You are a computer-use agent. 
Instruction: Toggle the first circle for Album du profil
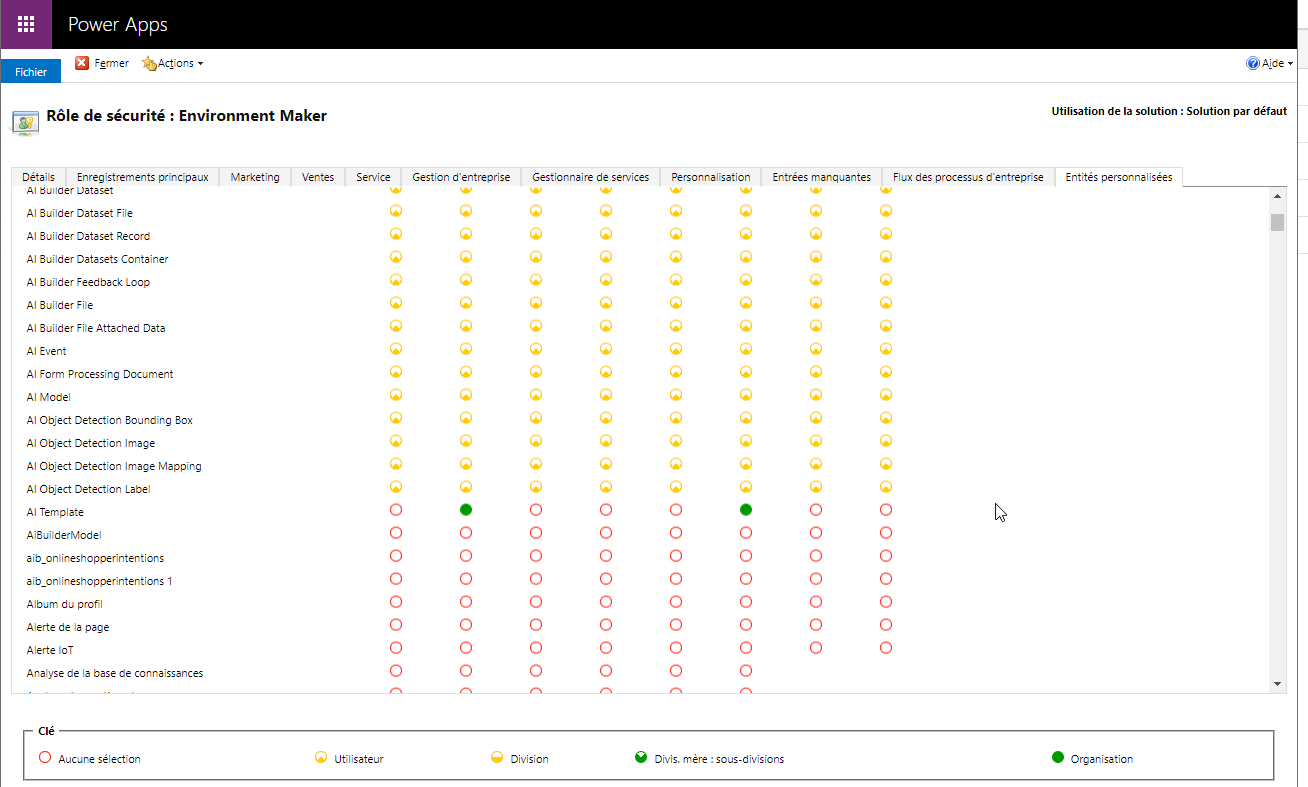[x=396, y=602]
